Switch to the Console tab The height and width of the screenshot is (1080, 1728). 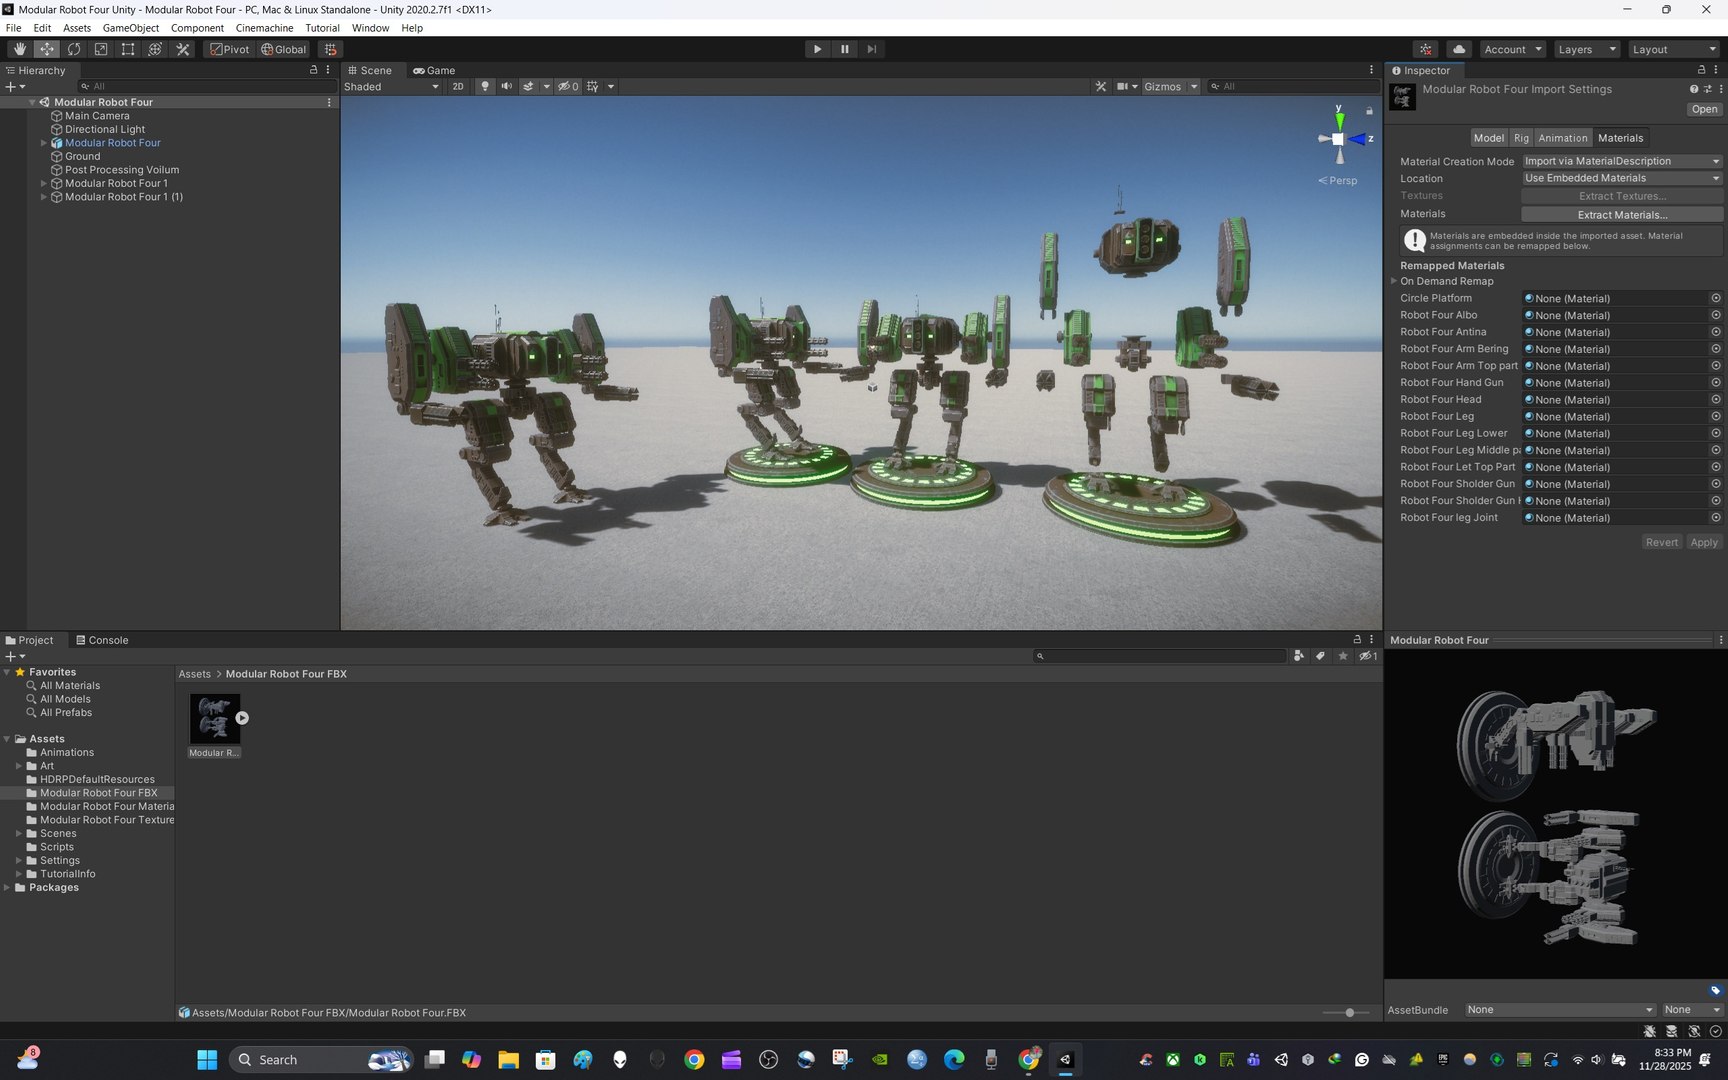(102, 640)
